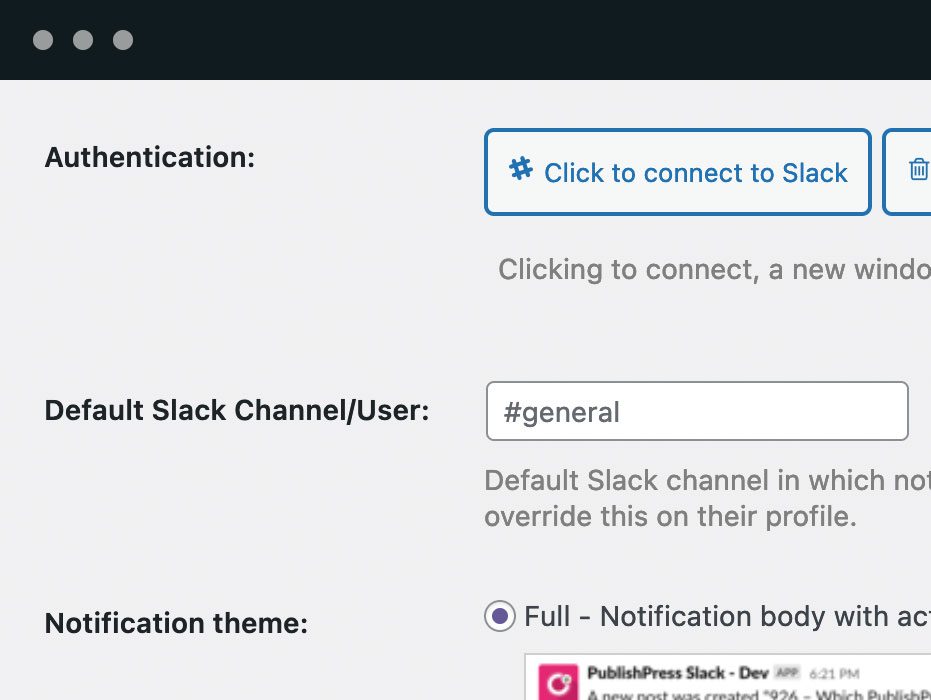Click the 'Default Slack Channel/User:' label

point(237,410)
